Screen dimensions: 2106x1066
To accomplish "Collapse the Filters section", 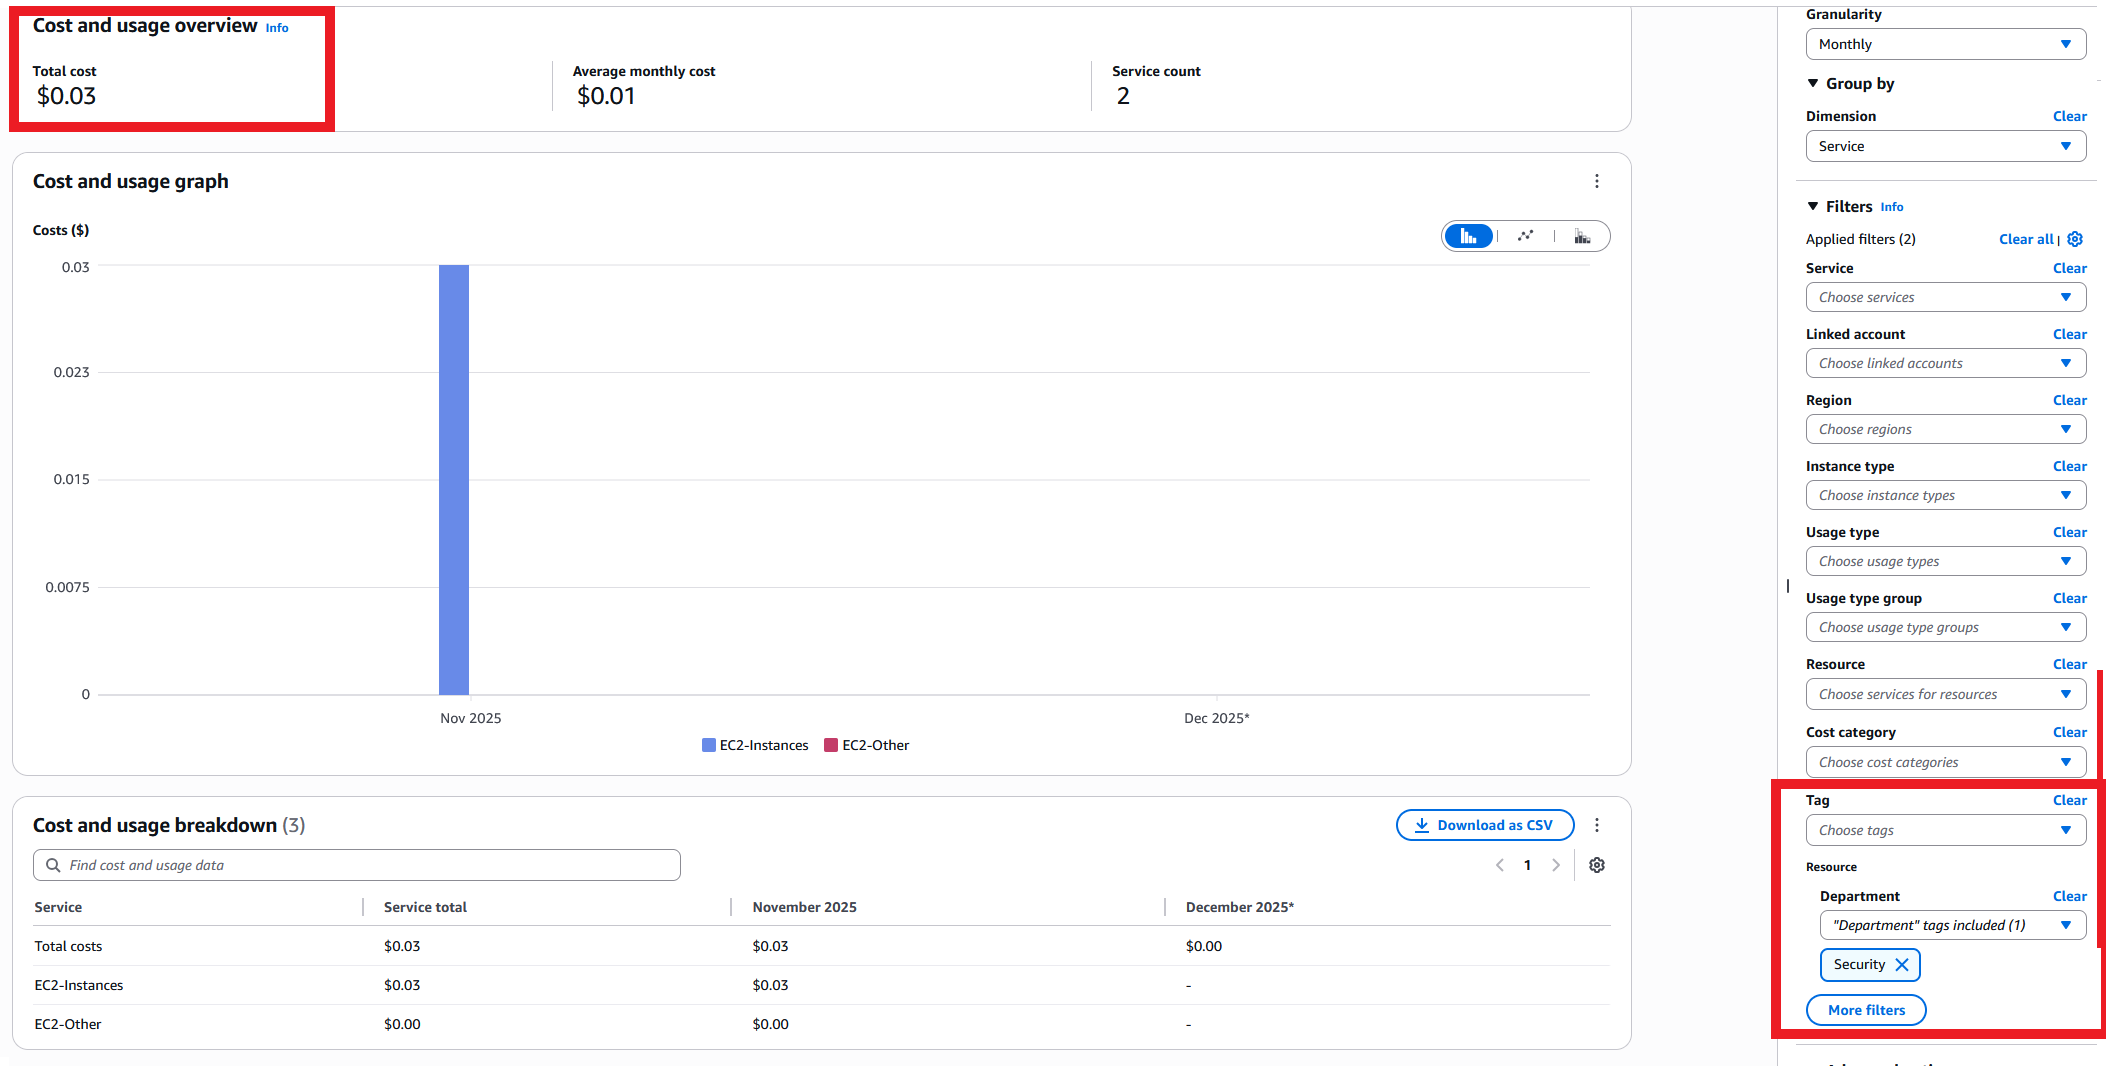I will tap(1813, 206).
